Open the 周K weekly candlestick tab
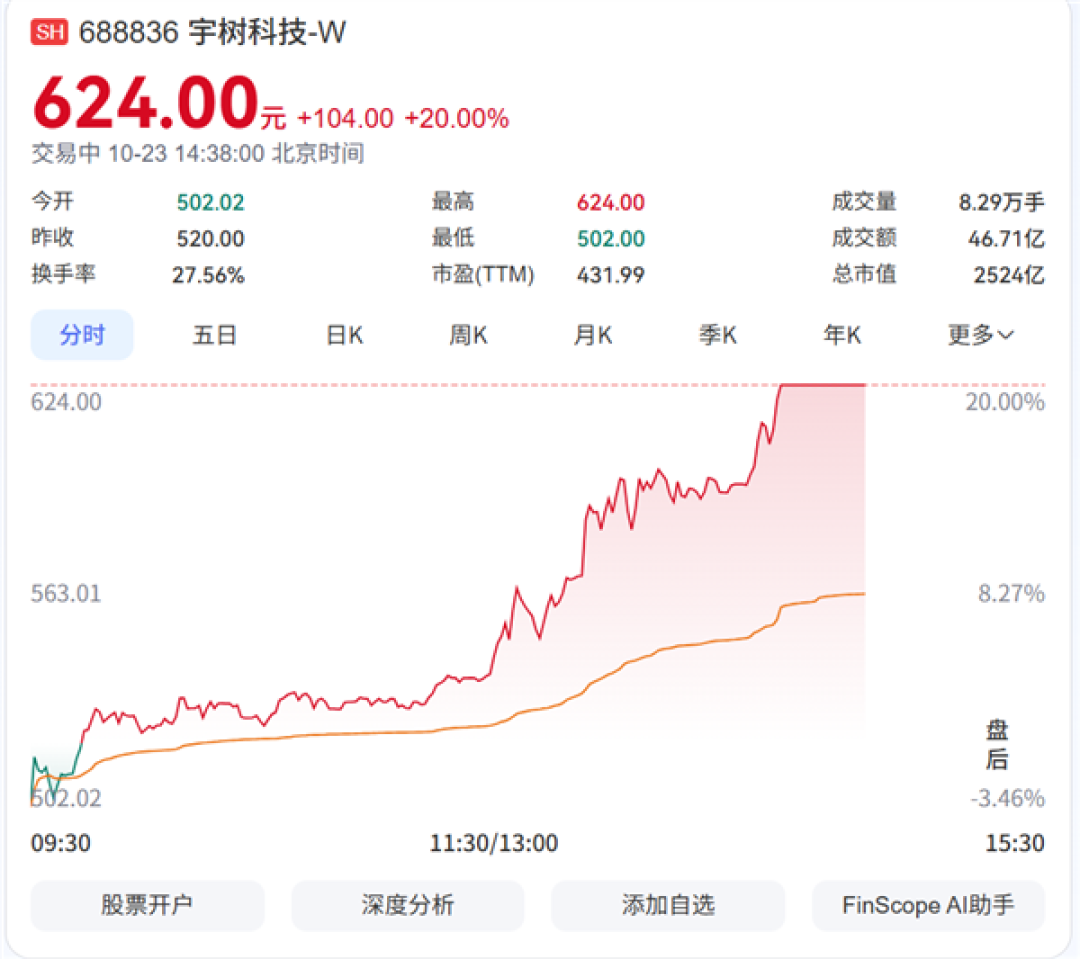The height and width of the screenshot is (959, 1080). (x=468, y=336)
